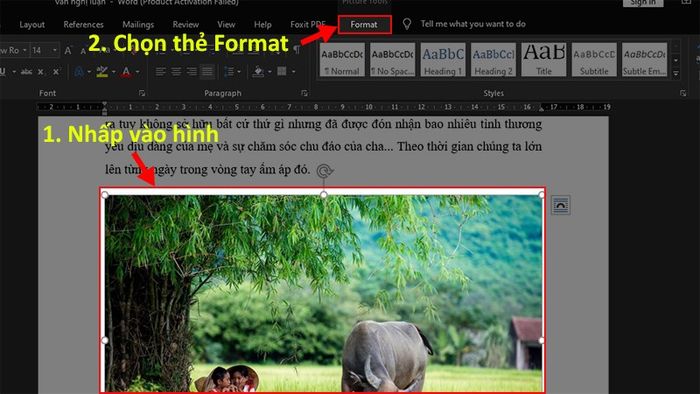Toggle strikethrough formatting
This screenshot has width=700, height=394.
click(x=26, y=71)
